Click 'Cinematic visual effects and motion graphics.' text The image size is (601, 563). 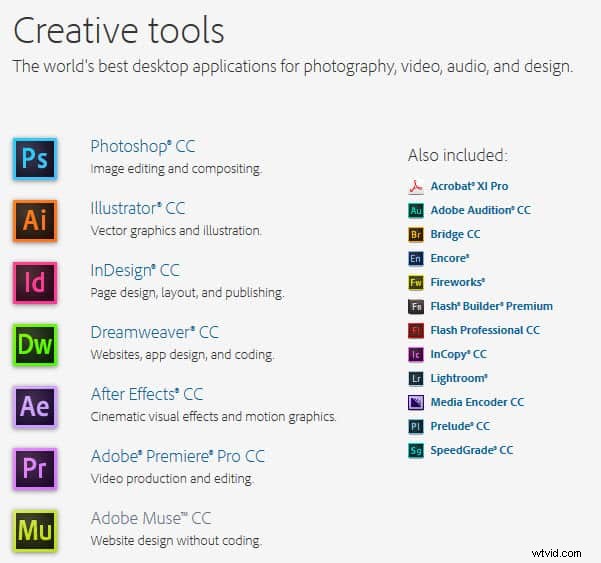(213, 417)
